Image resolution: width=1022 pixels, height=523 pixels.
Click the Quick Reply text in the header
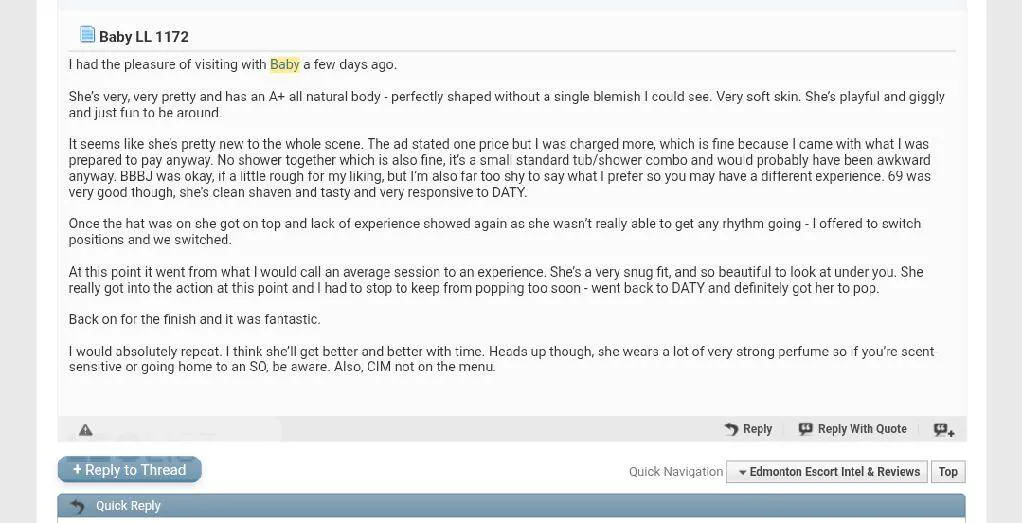point(128,506)
